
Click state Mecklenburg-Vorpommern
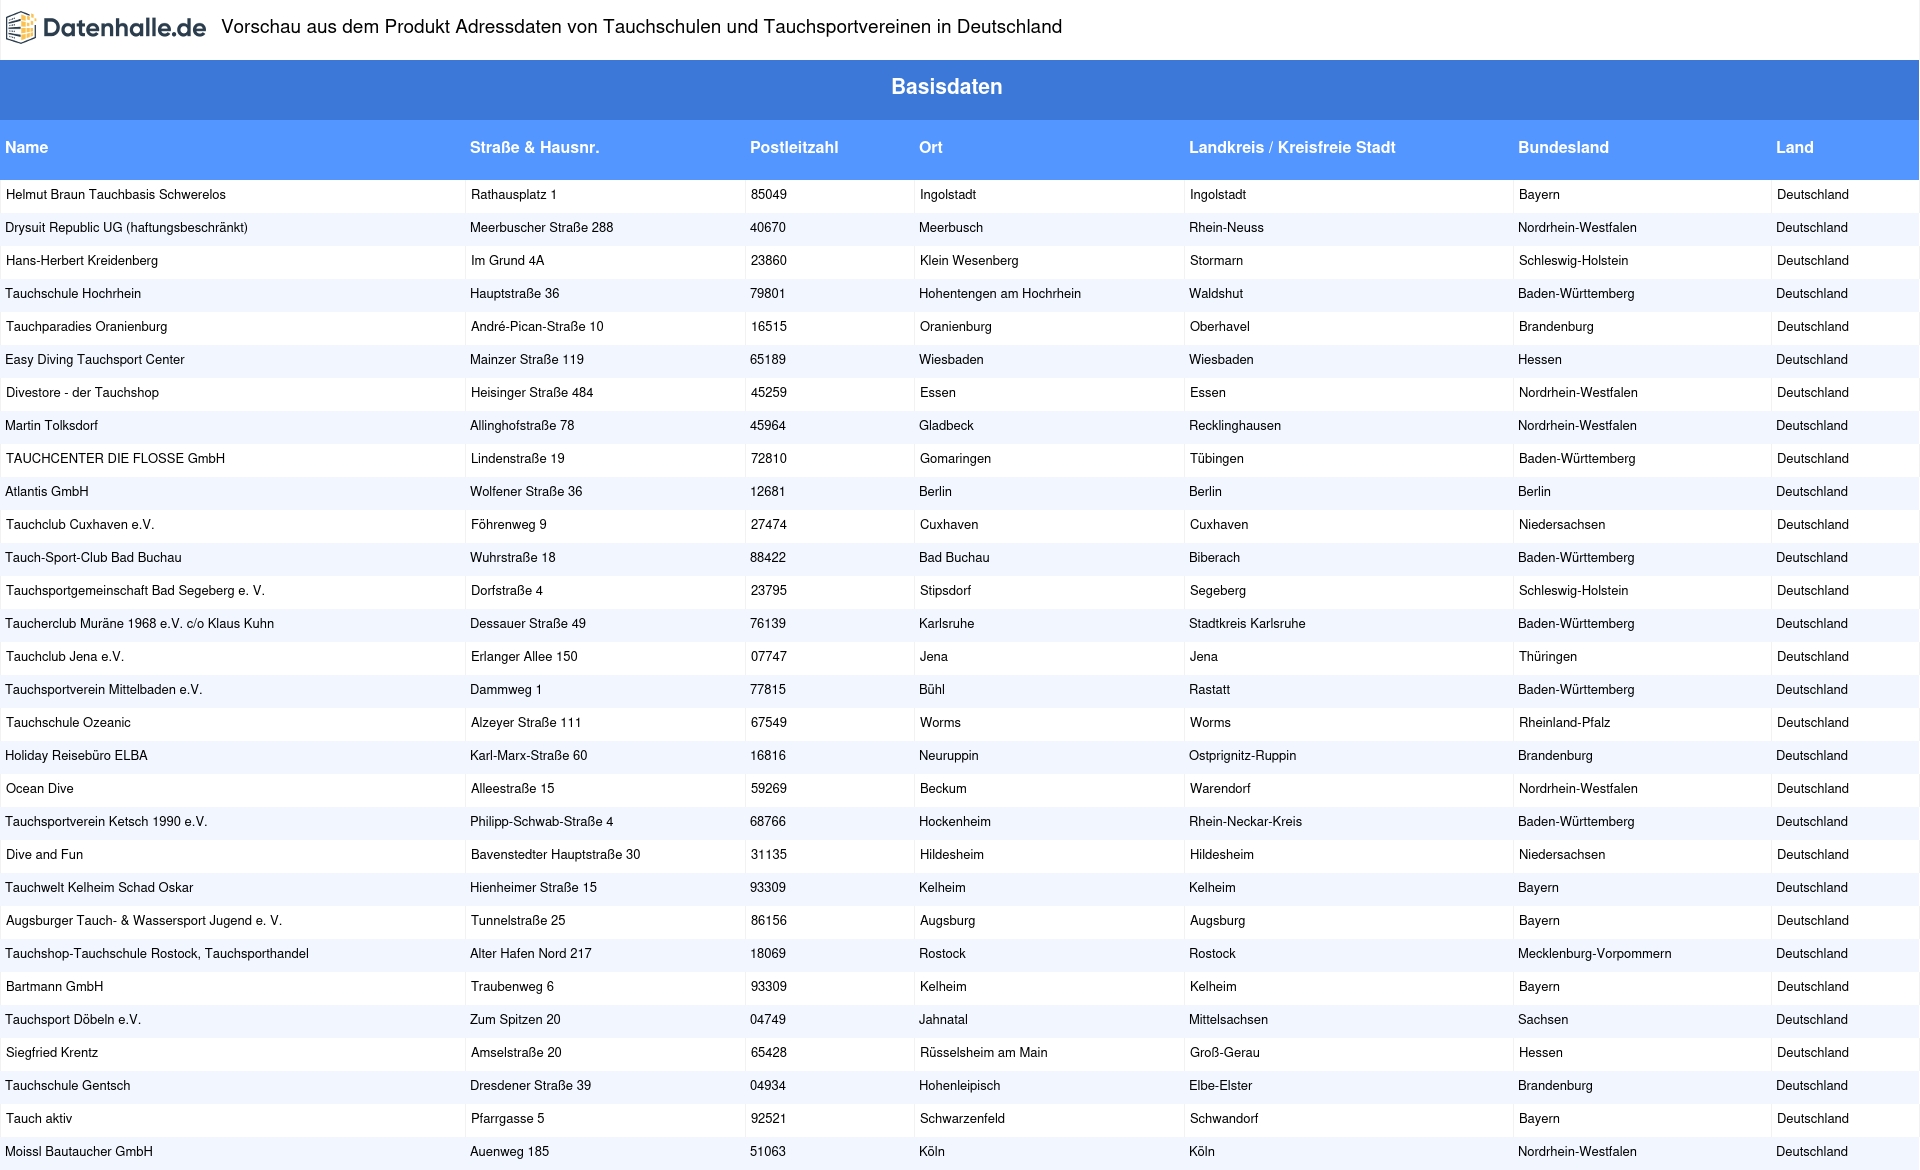coord(1594,954)
